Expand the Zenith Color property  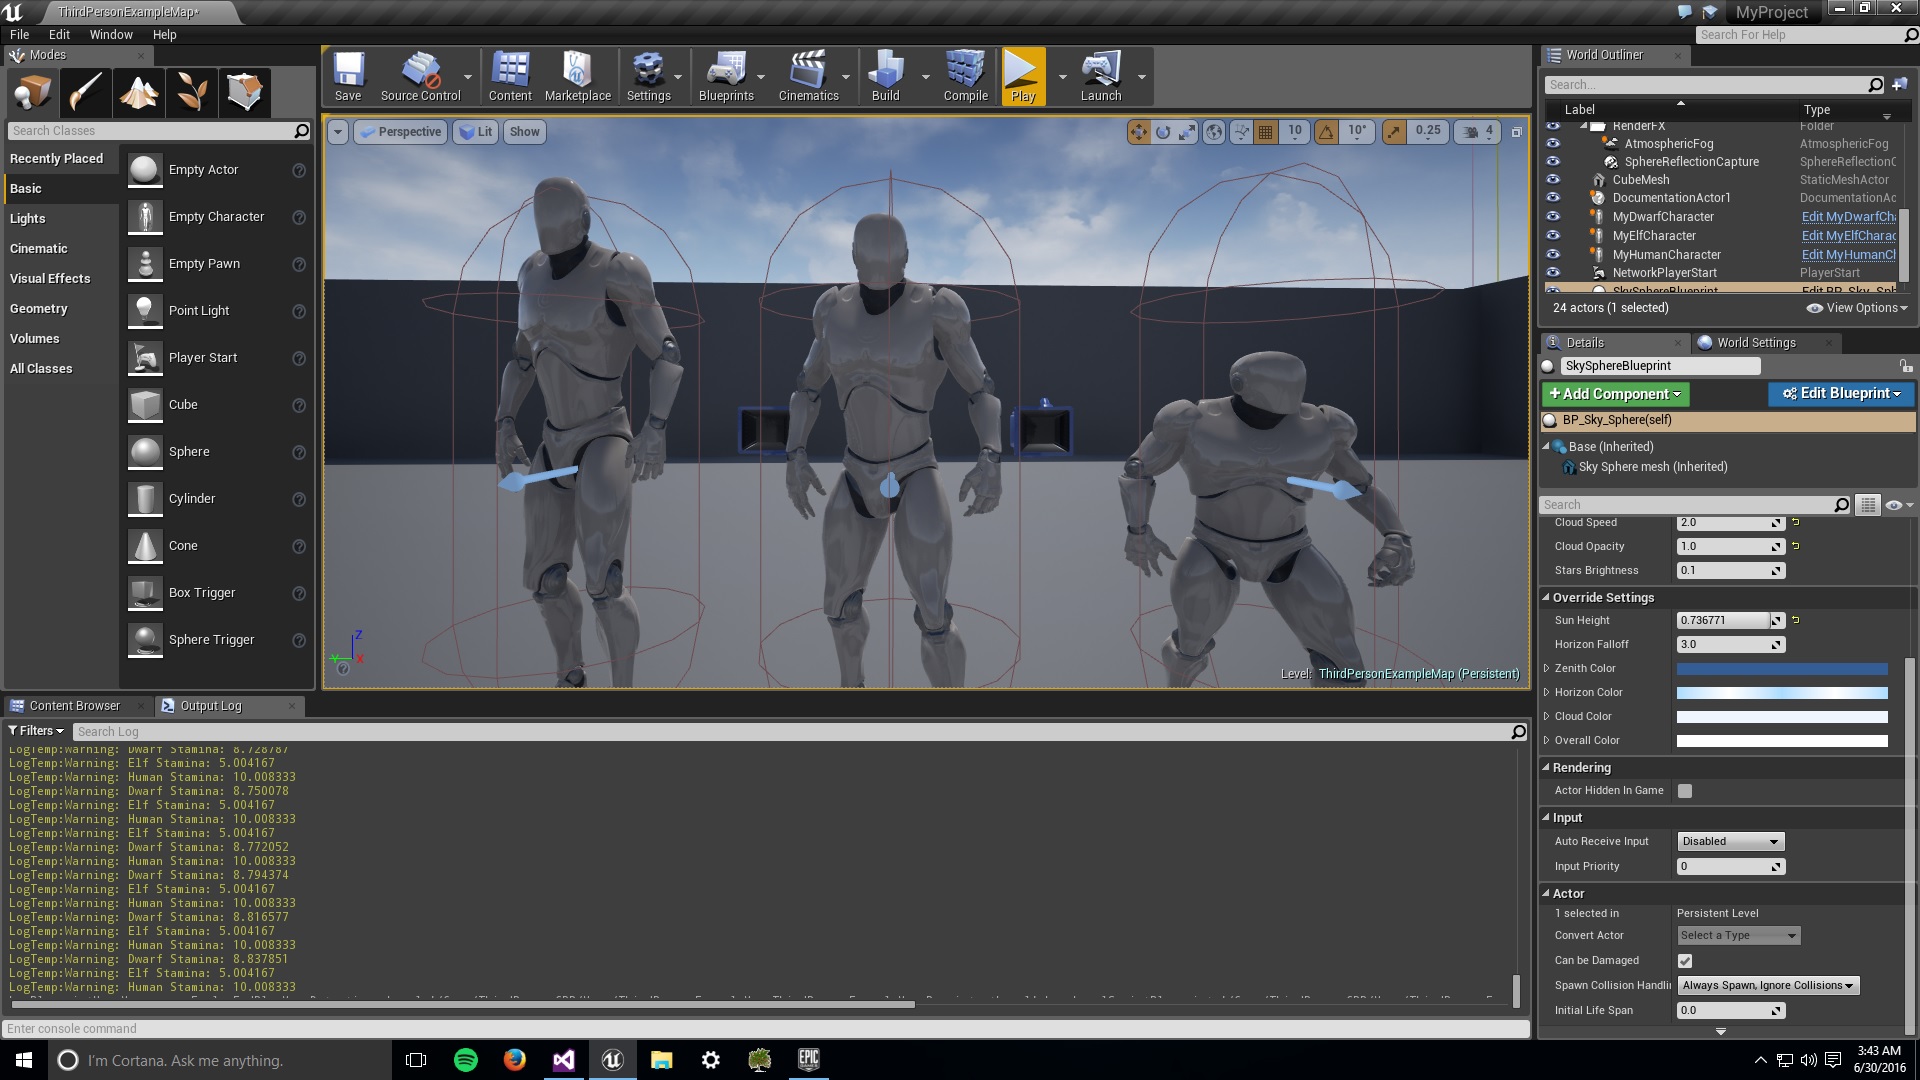pyautogui.click(x=1547, y=668)
